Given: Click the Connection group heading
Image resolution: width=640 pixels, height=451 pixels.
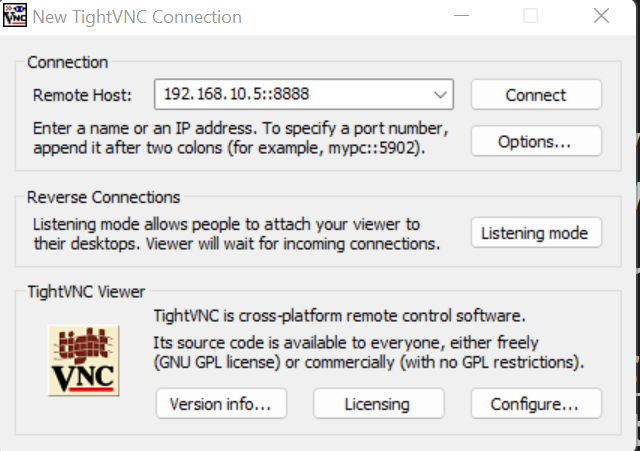Looking at the screenshot, I should [68, 62].
